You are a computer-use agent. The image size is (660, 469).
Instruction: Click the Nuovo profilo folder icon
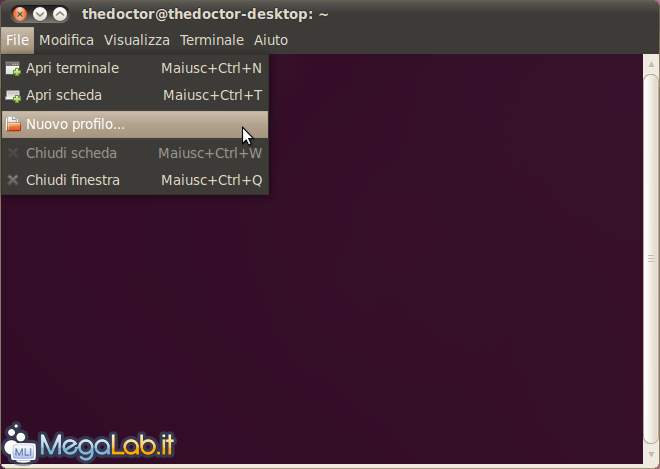[x=13, y=124]
